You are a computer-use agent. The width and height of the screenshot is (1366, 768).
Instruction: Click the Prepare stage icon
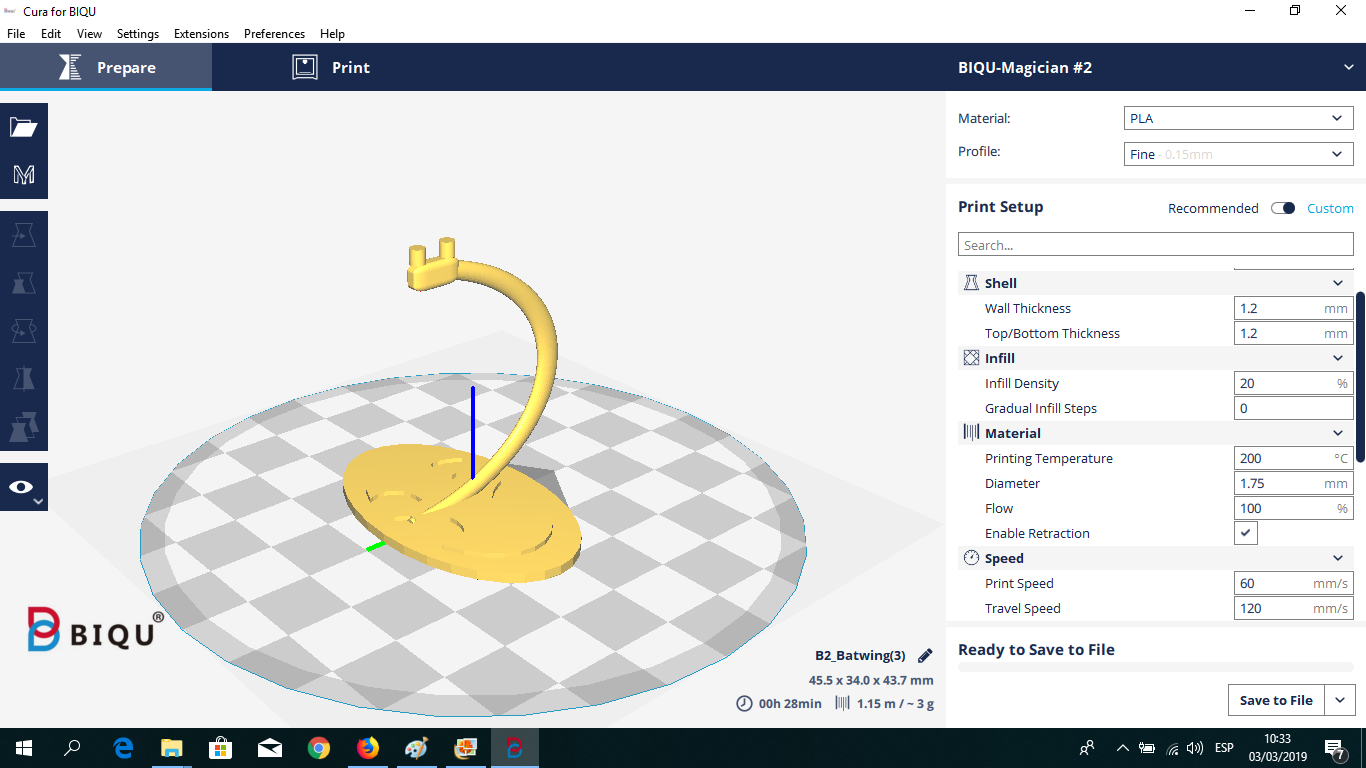(70, 67)
